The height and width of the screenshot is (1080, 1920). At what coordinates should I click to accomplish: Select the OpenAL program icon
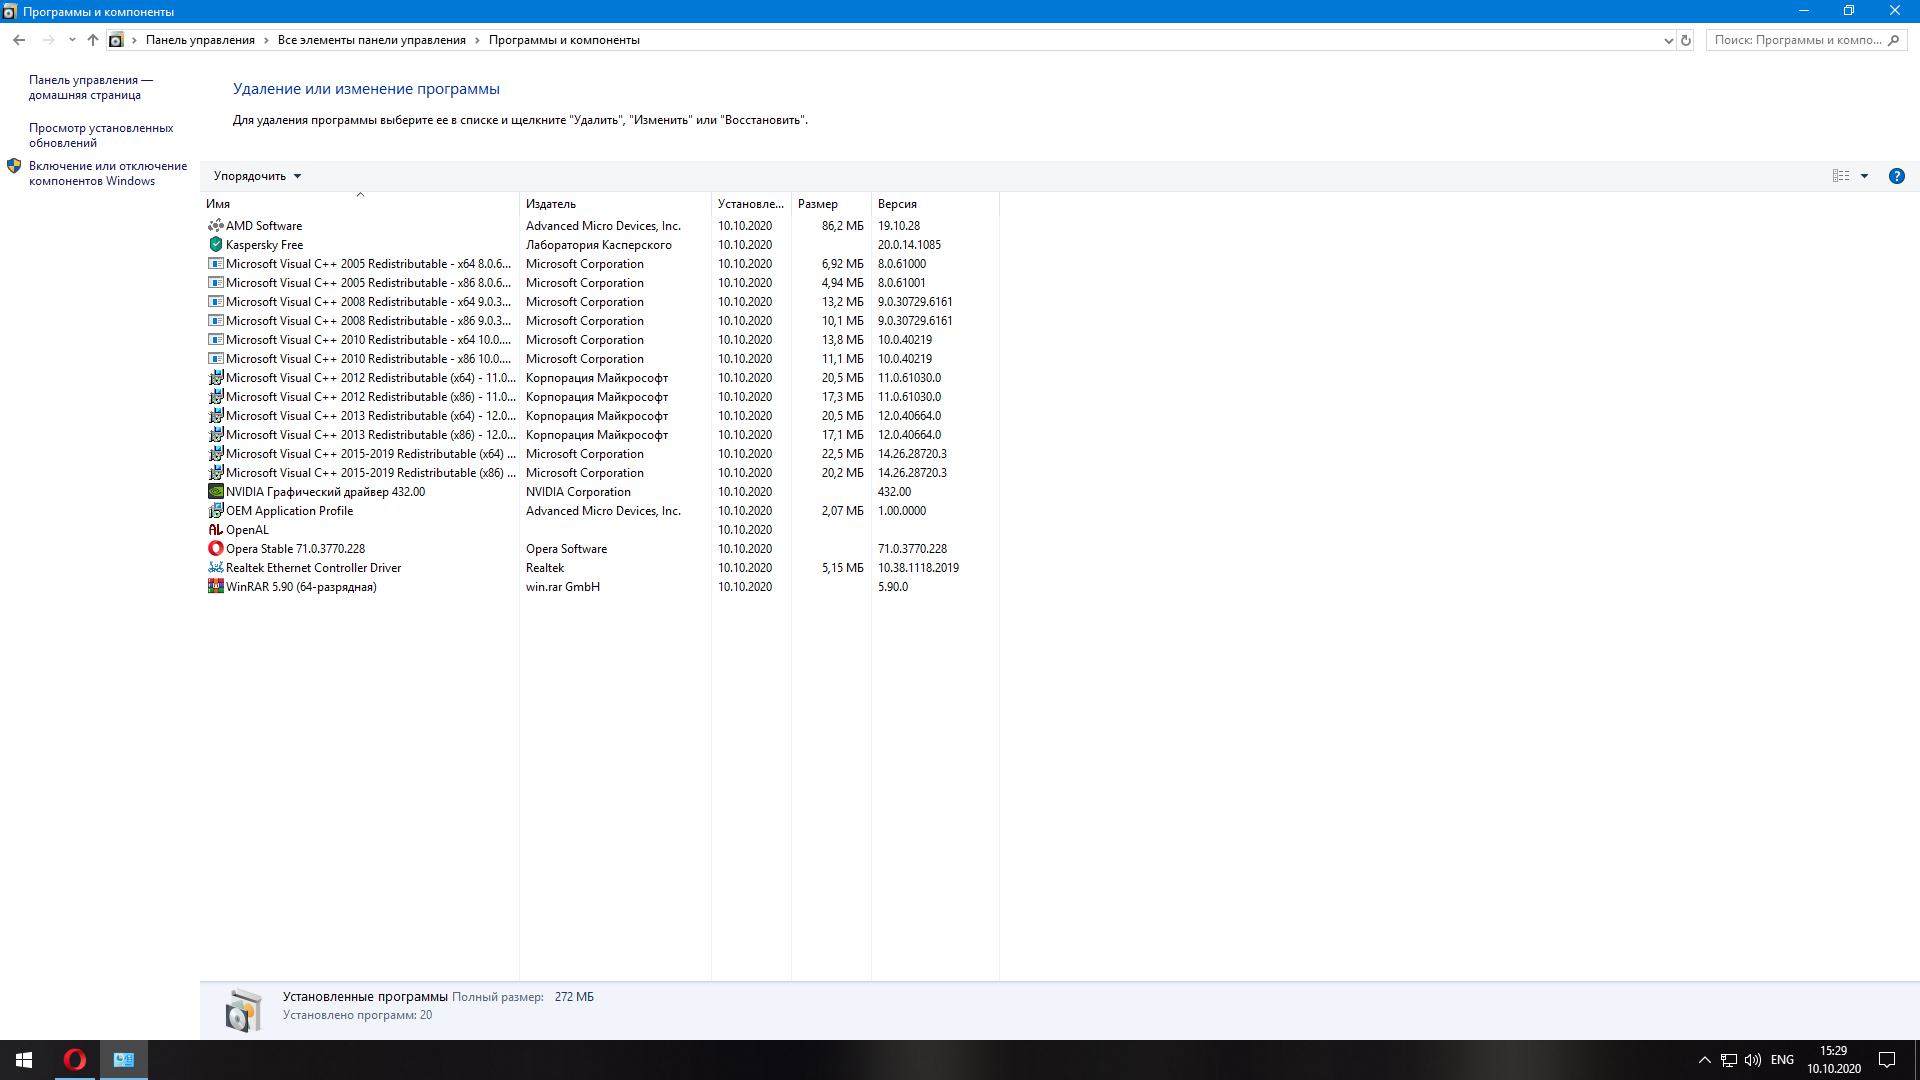pyautogui.click(x=215, y=530)
